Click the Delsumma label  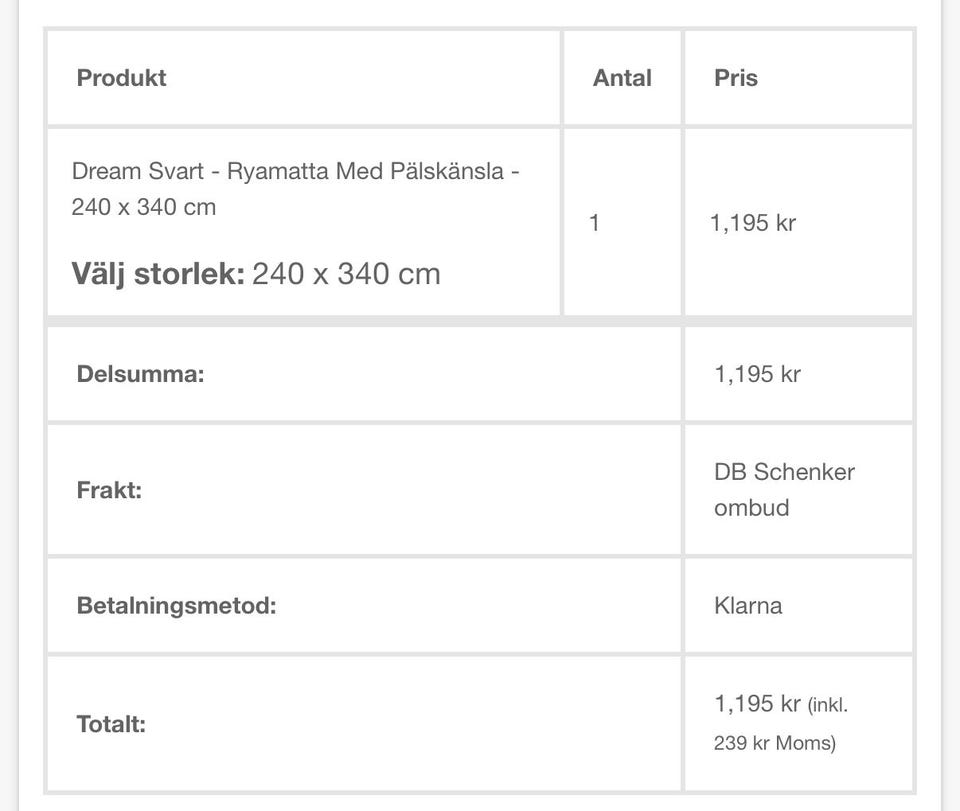click(140, 374)
